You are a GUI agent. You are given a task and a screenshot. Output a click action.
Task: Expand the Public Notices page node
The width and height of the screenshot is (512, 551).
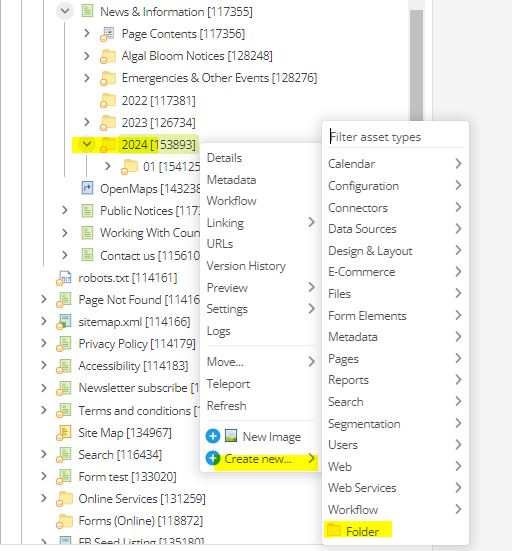tap(65, 210)
